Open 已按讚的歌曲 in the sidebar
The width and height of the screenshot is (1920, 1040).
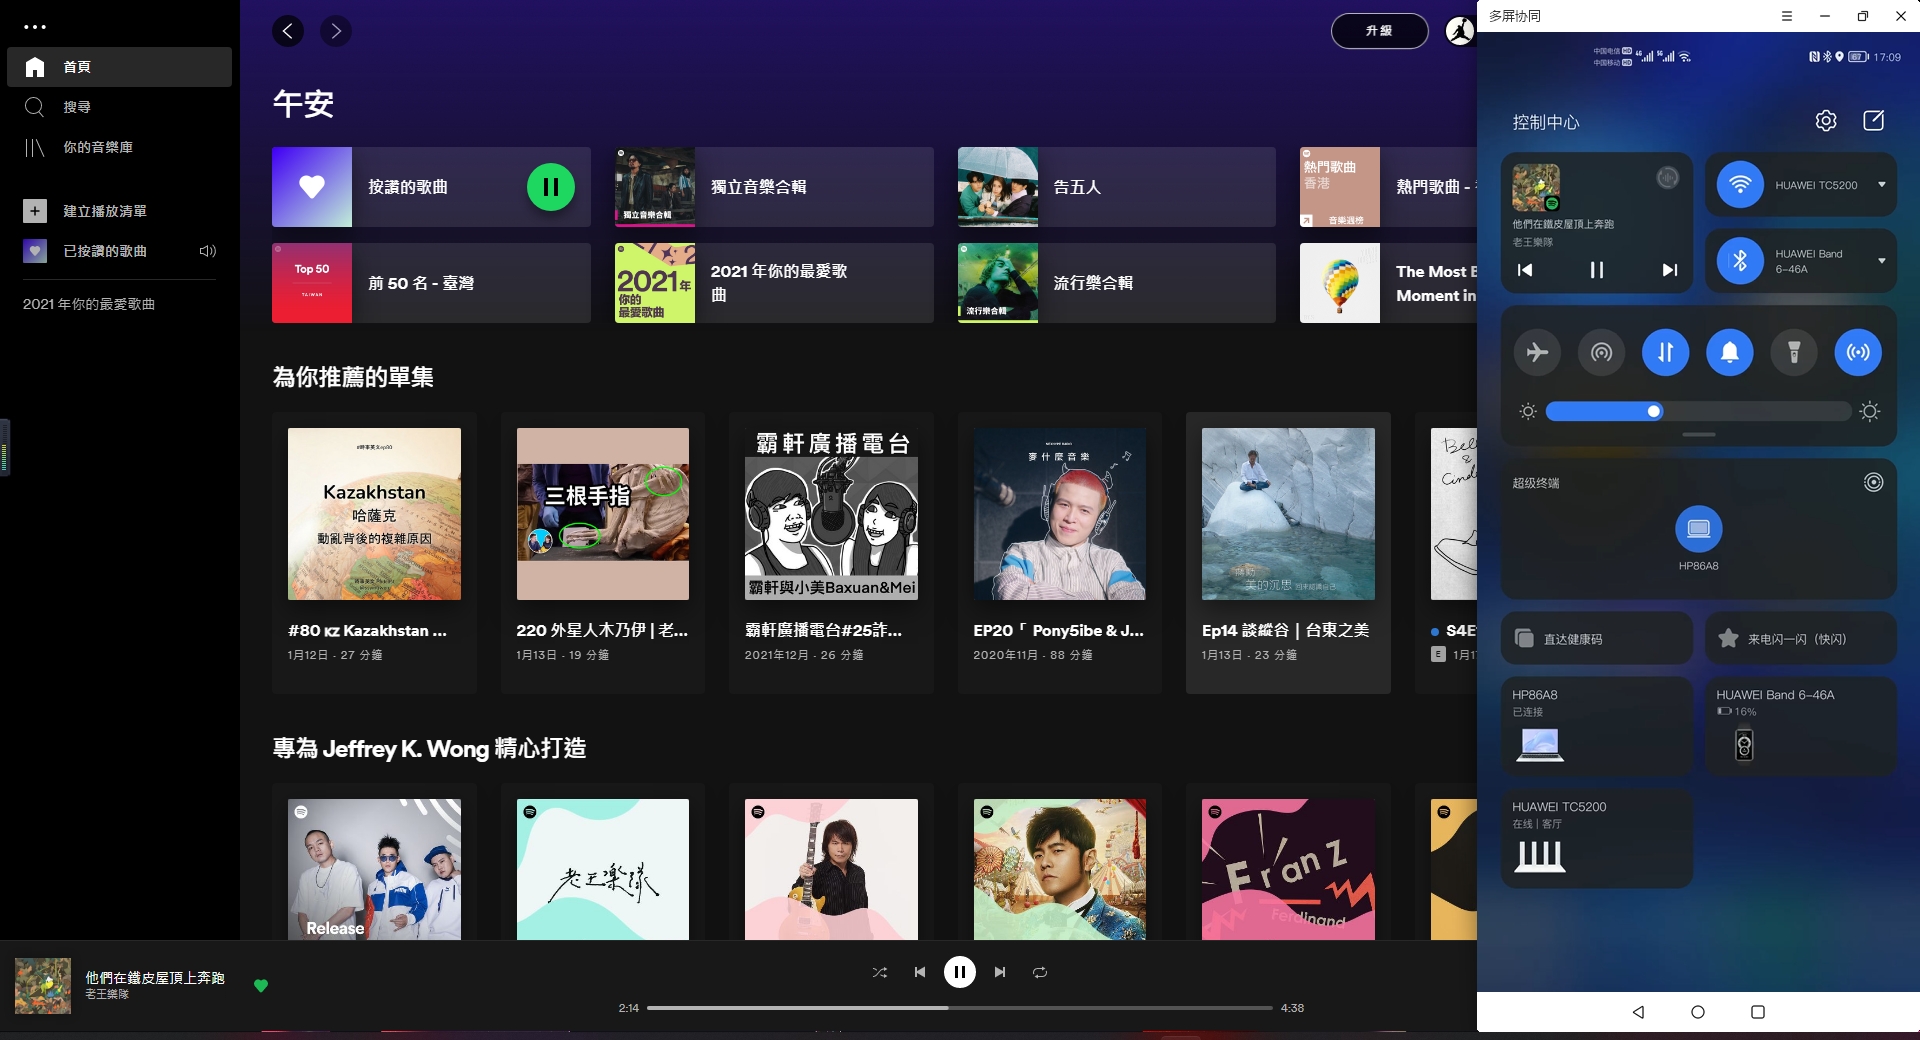point(119,251)
